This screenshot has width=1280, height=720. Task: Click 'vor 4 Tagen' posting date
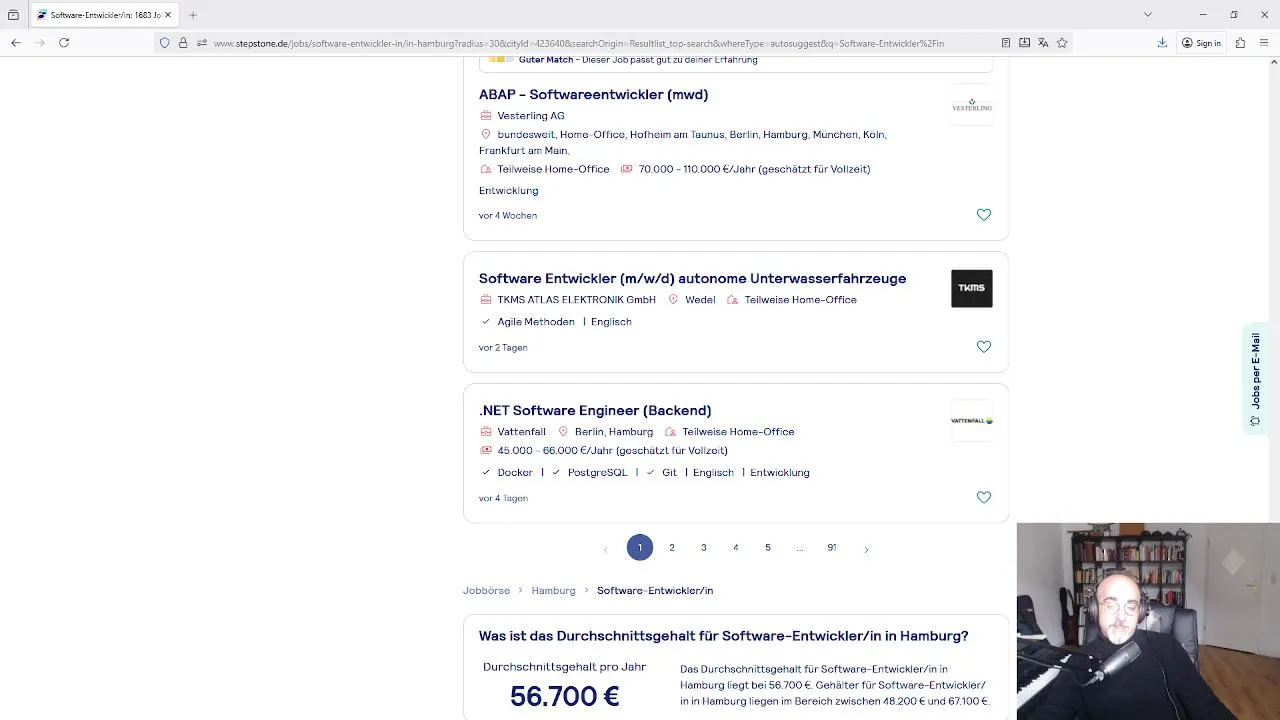pos(503,498)
